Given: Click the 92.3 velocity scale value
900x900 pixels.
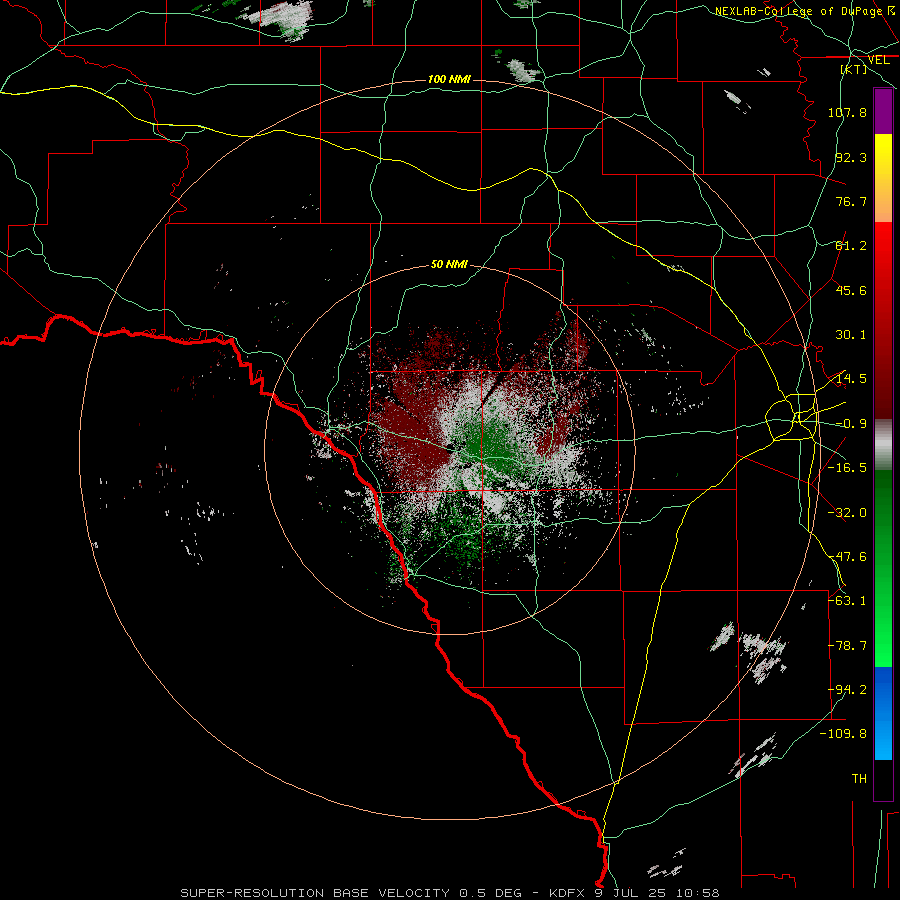Looking at the screenshot, I should (x=851, y=157).
